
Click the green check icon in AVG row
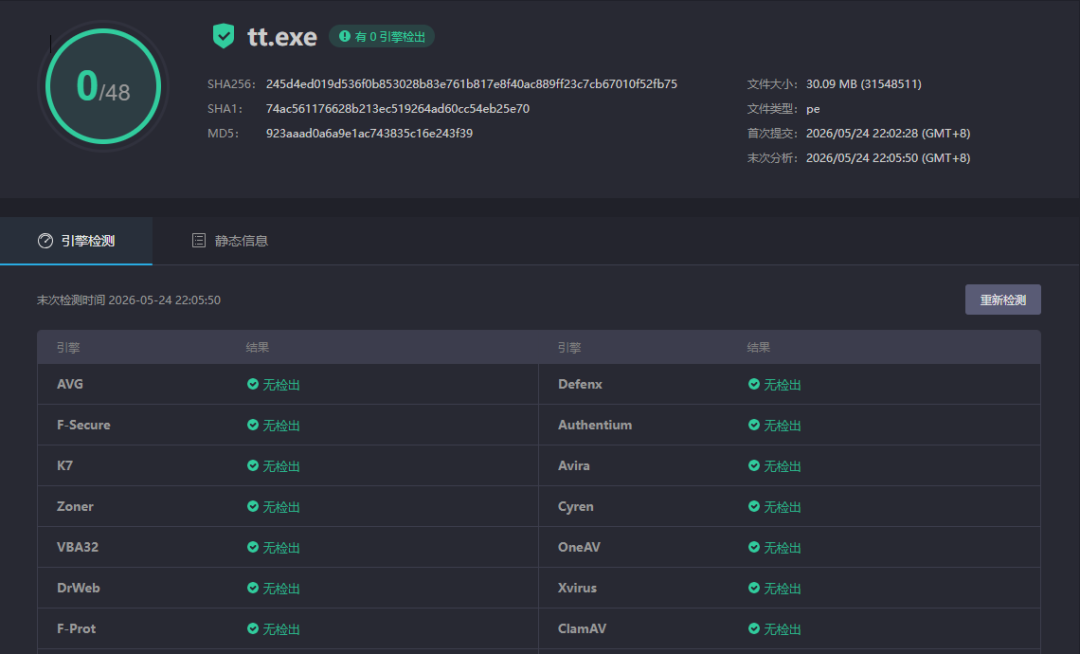[253, 384]
